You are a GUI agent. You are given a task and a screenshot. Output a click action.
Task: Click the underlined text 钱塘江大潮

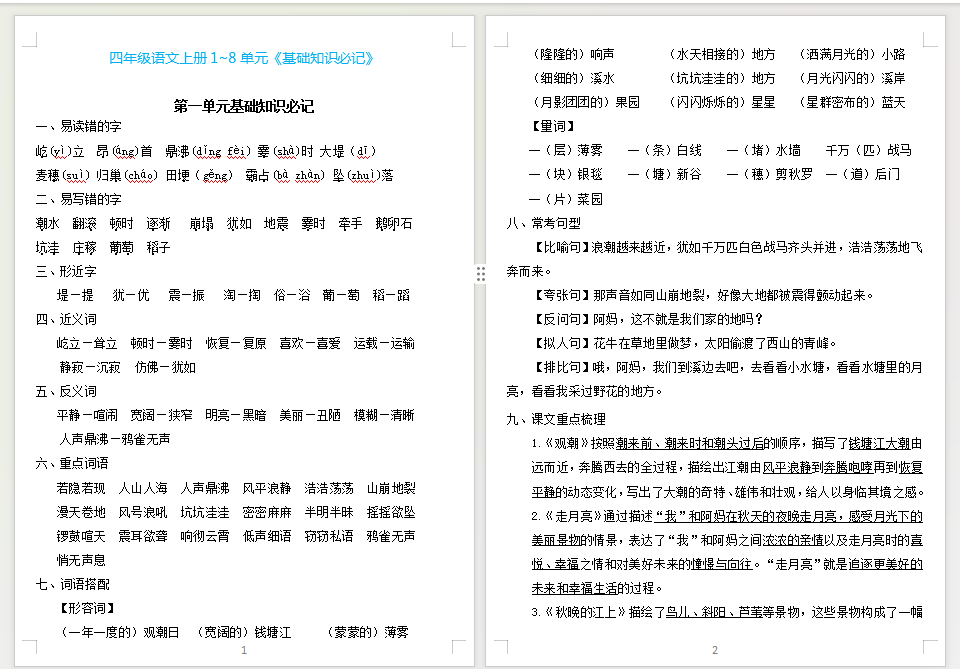click(880, 443)
